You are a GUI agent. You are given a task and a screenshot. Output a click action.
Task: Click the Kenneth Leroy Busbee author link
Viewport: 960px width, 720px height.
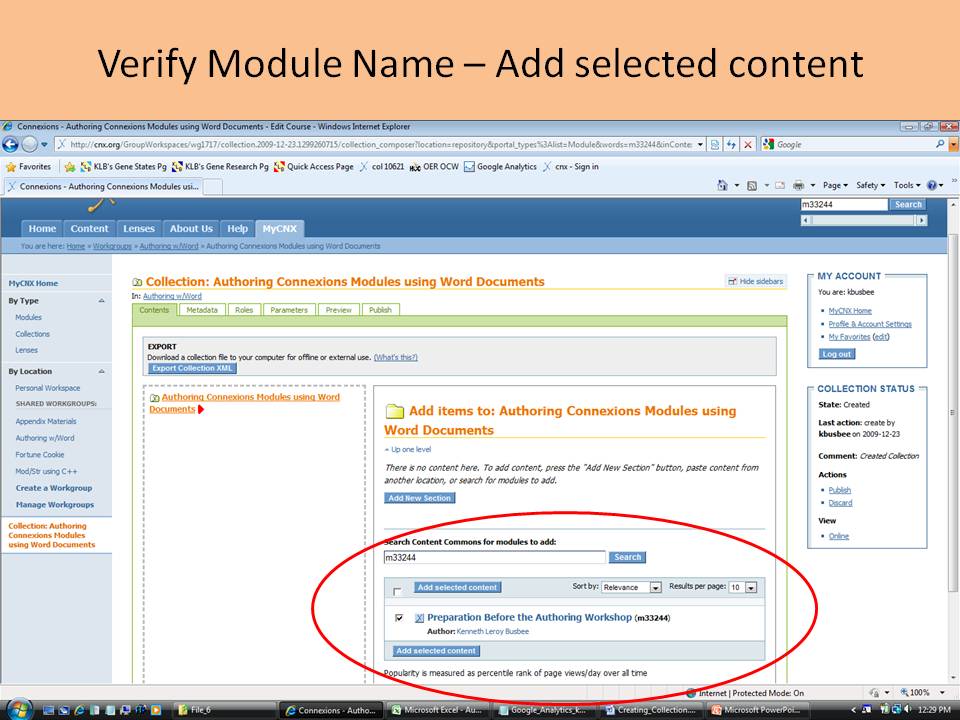[493, 631]
